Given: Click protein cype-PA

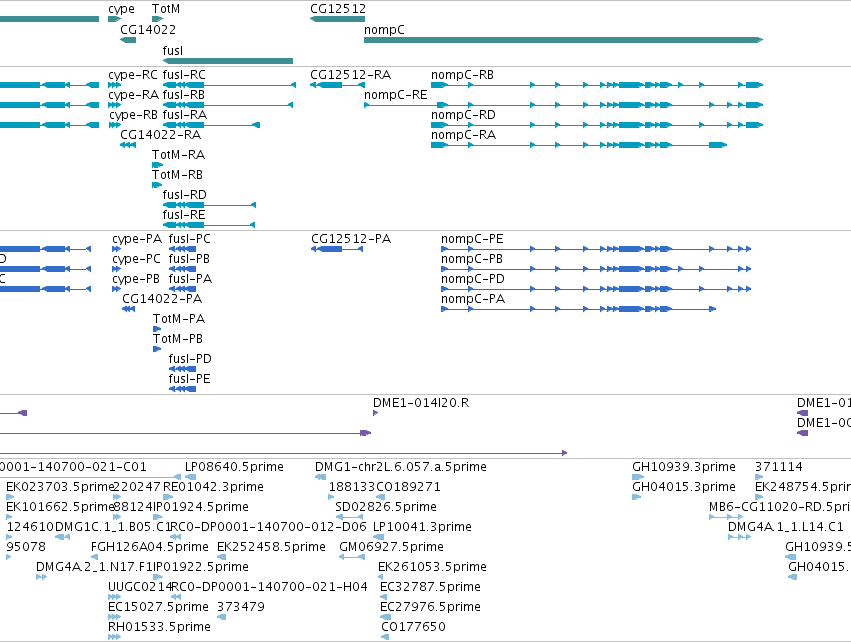Looking at the screenshot, I should (x=116, y=249).
